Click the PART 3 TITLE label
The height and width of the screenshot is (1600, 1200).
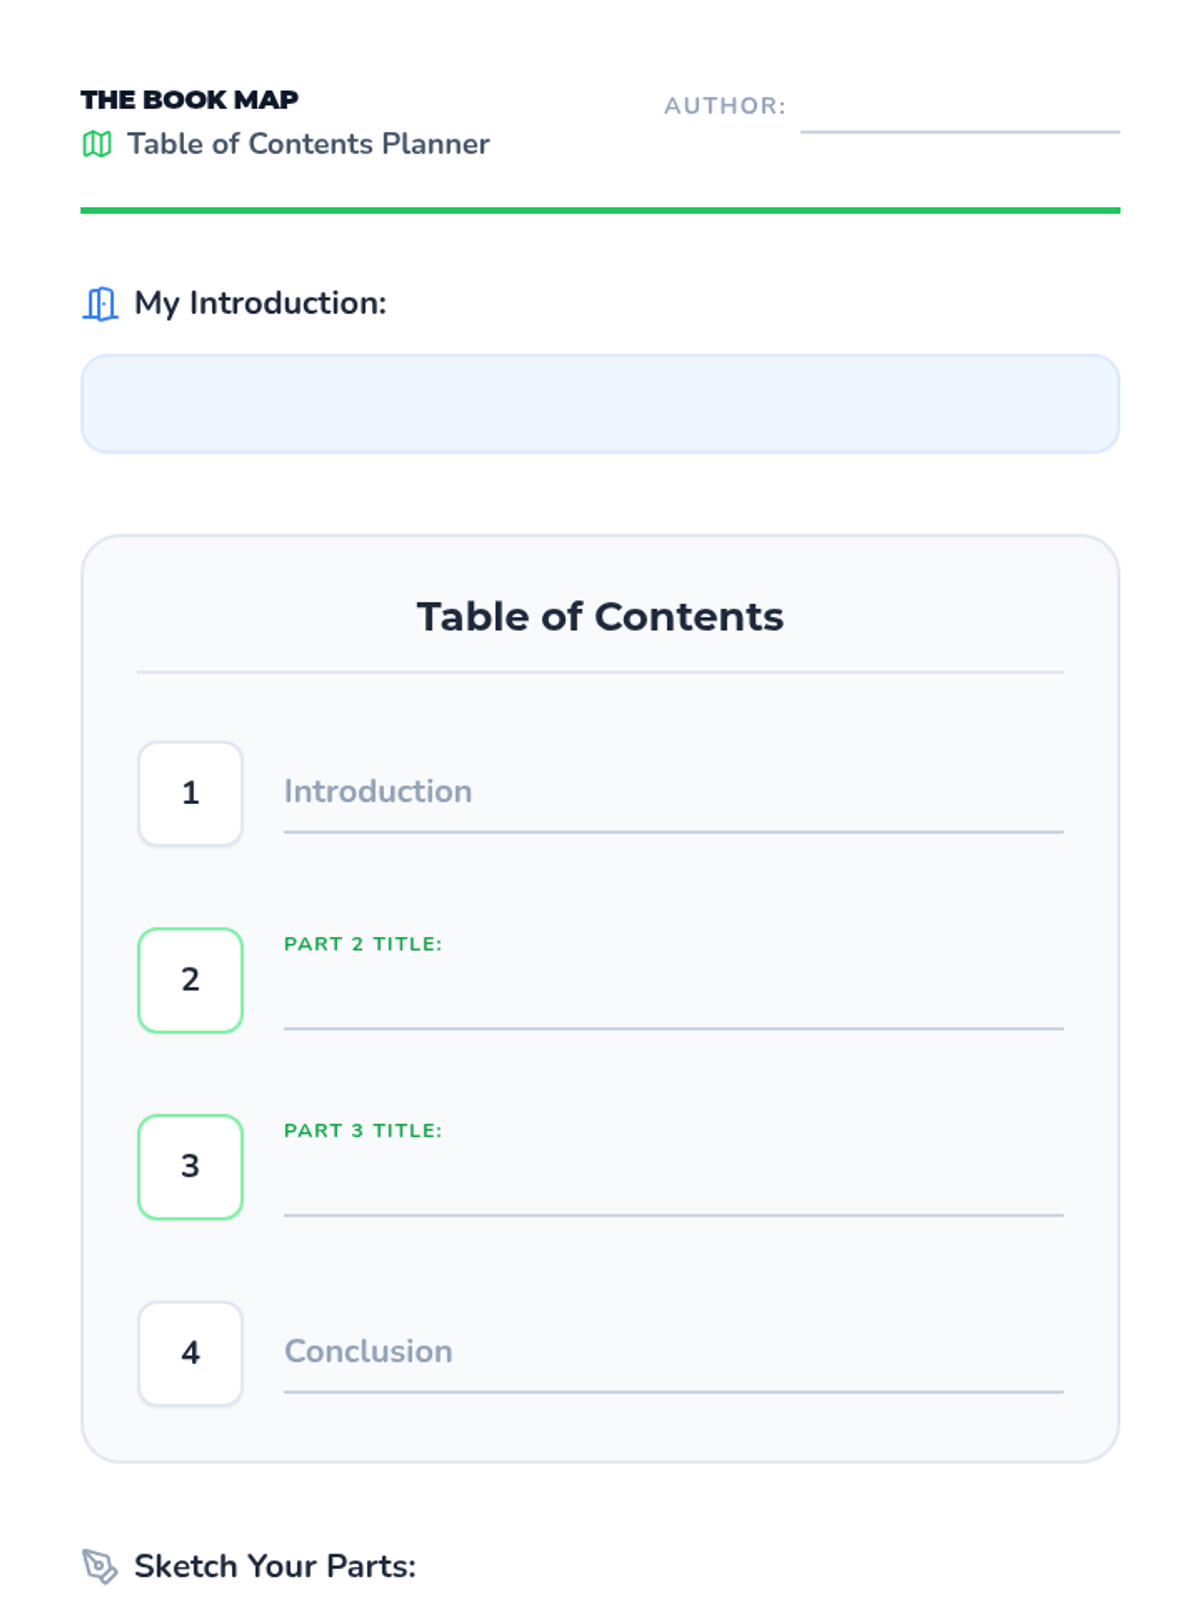pos(362,1131)
